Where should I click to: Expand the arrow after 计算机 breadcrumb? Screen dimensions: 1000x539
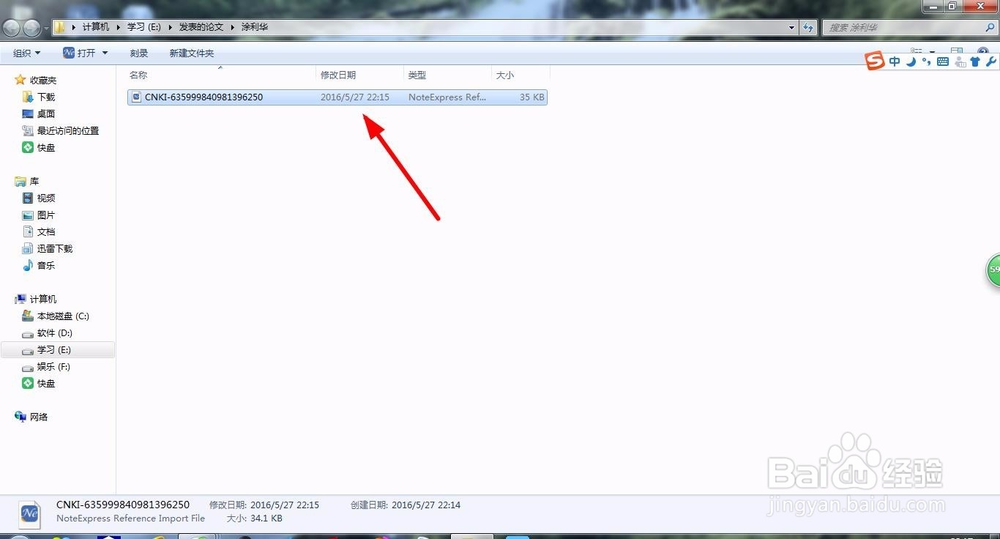tap(118, 27)
